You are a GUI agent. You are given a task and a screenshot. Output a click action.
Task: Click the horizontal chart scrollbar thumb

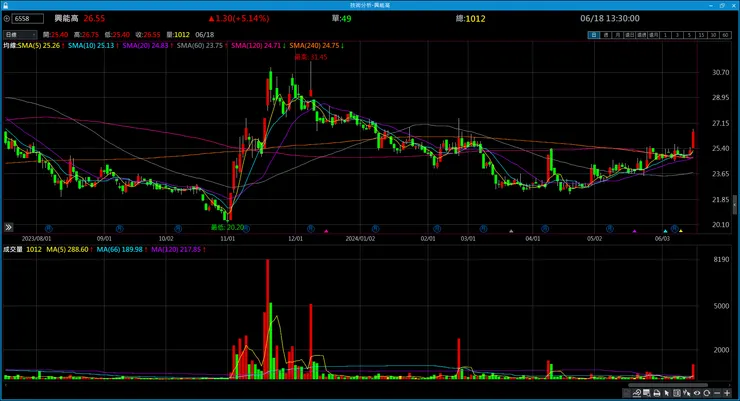pos(667,385)
